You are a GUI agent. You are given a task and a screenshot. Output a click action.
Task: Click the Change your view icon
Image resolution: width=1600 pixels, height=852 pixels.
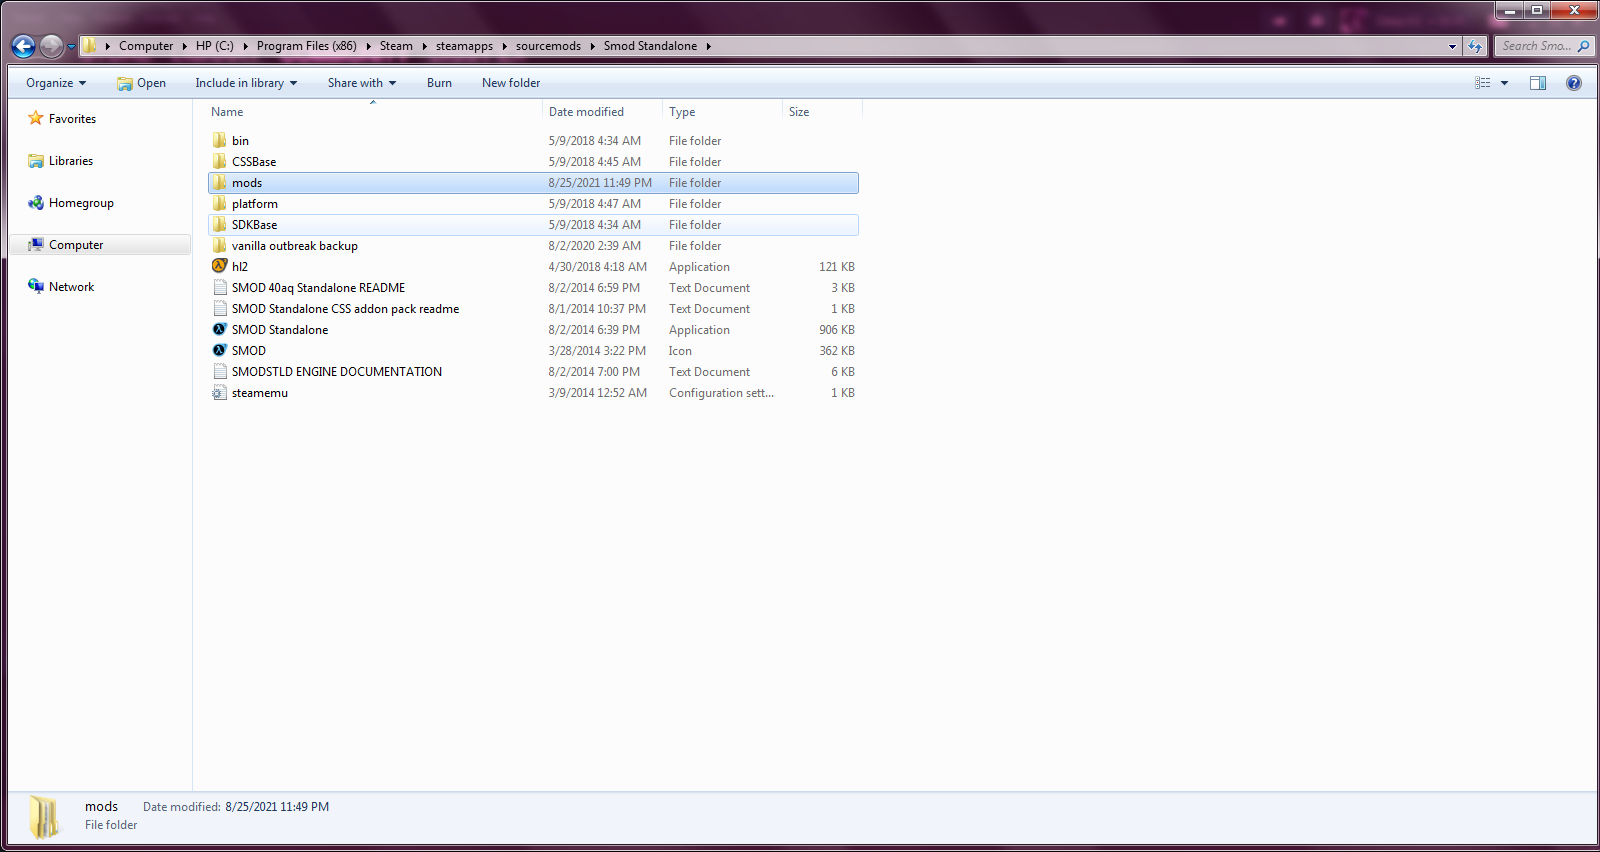1483,83
